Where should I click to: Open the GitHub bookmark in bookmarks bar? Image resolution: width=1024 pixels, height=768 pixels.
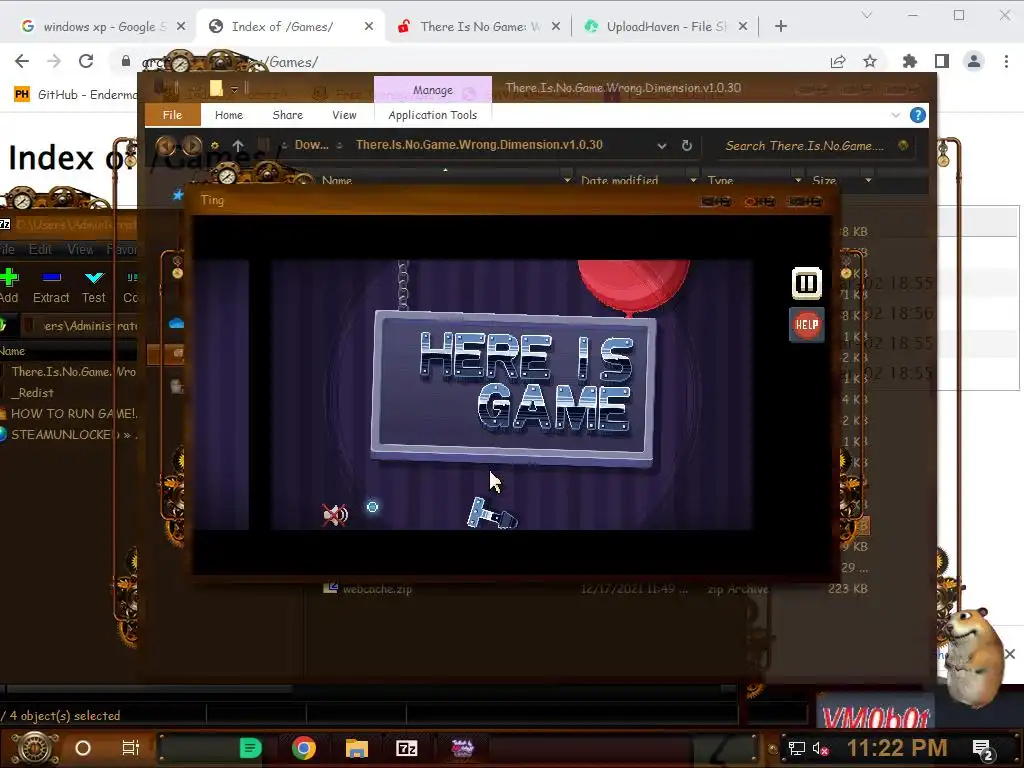[76, 95]
